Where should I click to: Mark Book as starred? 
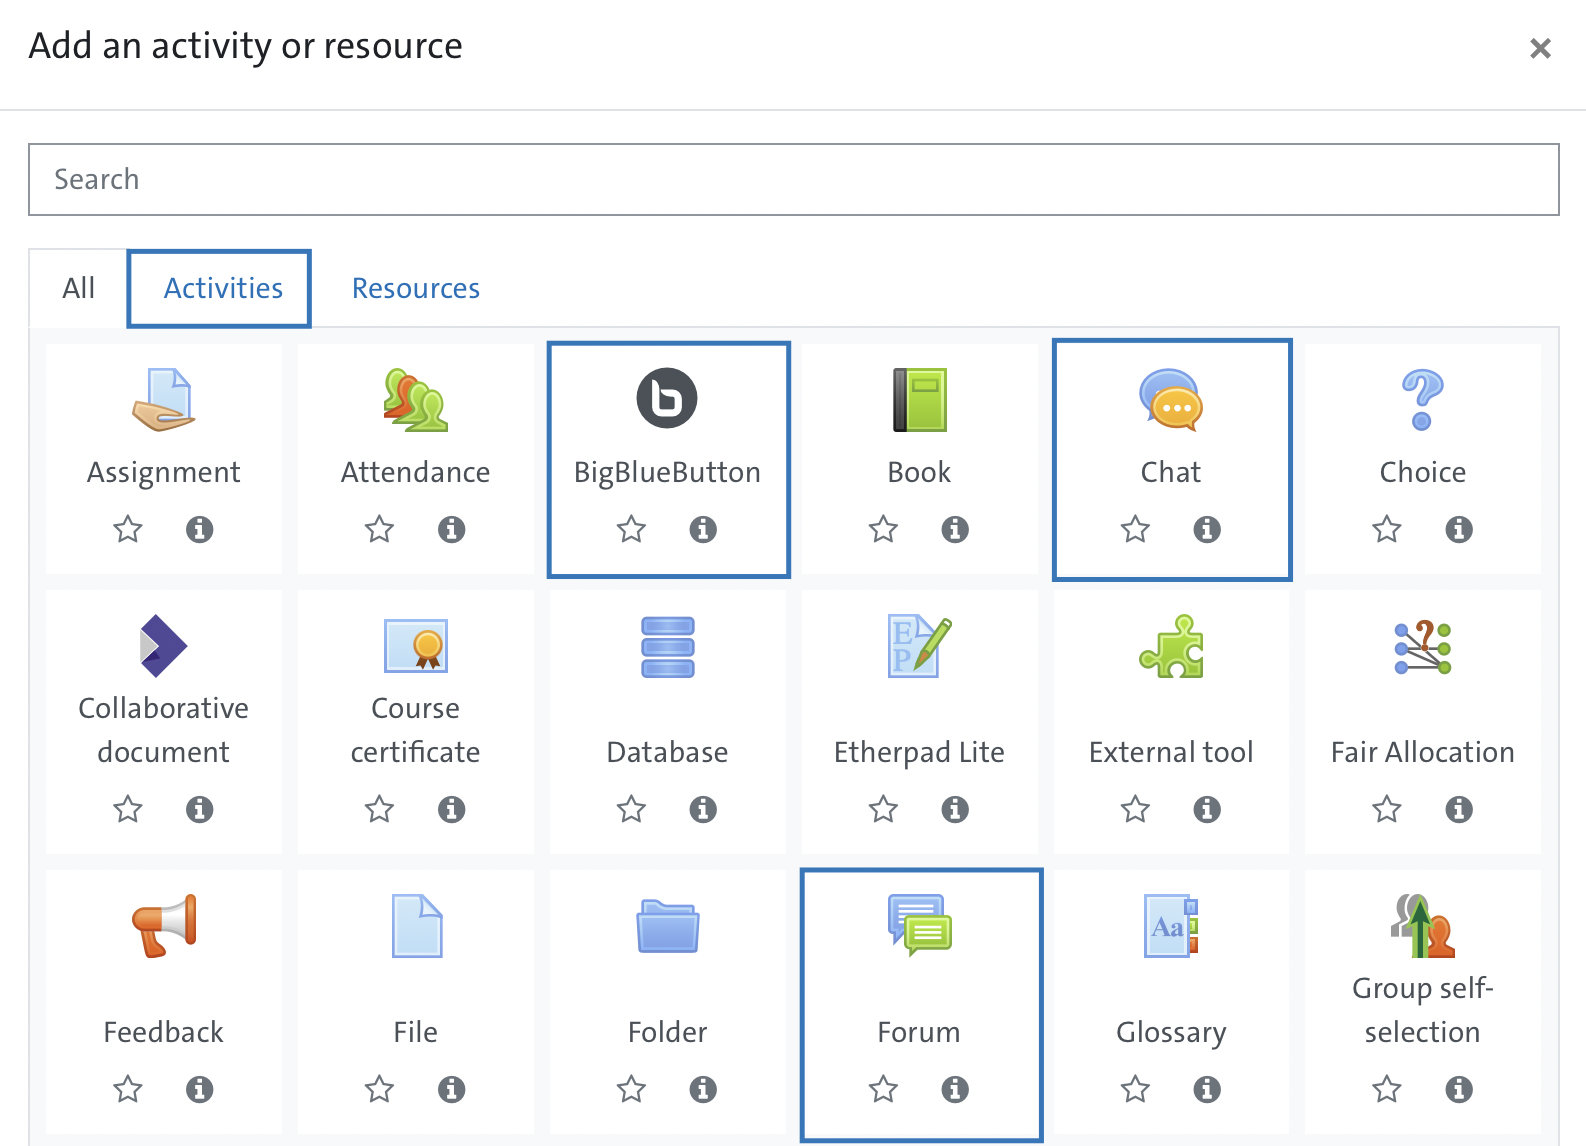(x=883, y=529)
